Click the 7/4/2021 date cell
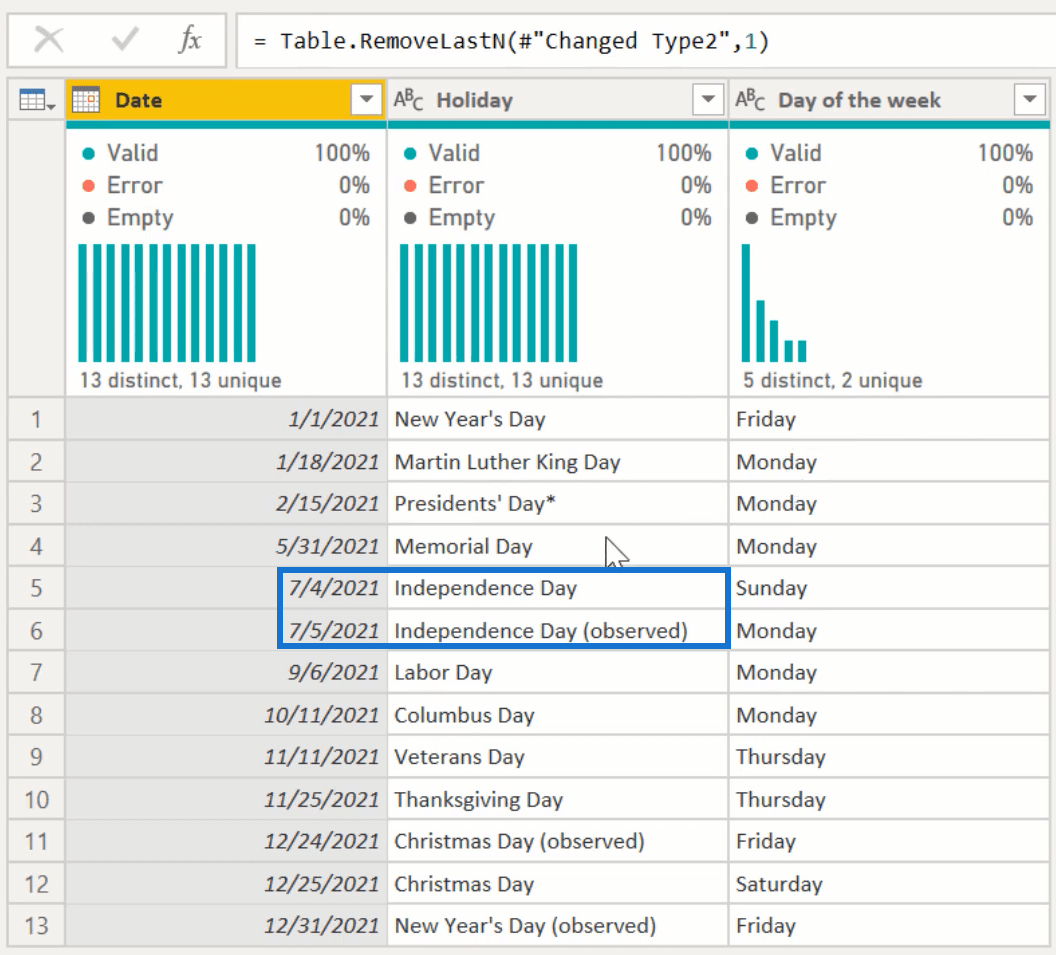The height and width of the screenshot is (955, 1056). click(226, 588)
